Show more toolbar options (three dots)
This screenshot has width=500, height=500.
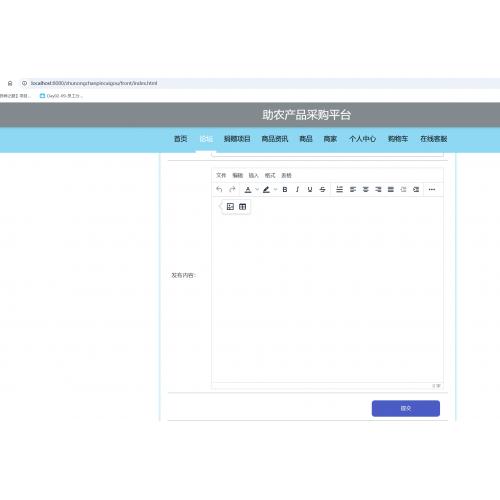coord(432,189)
